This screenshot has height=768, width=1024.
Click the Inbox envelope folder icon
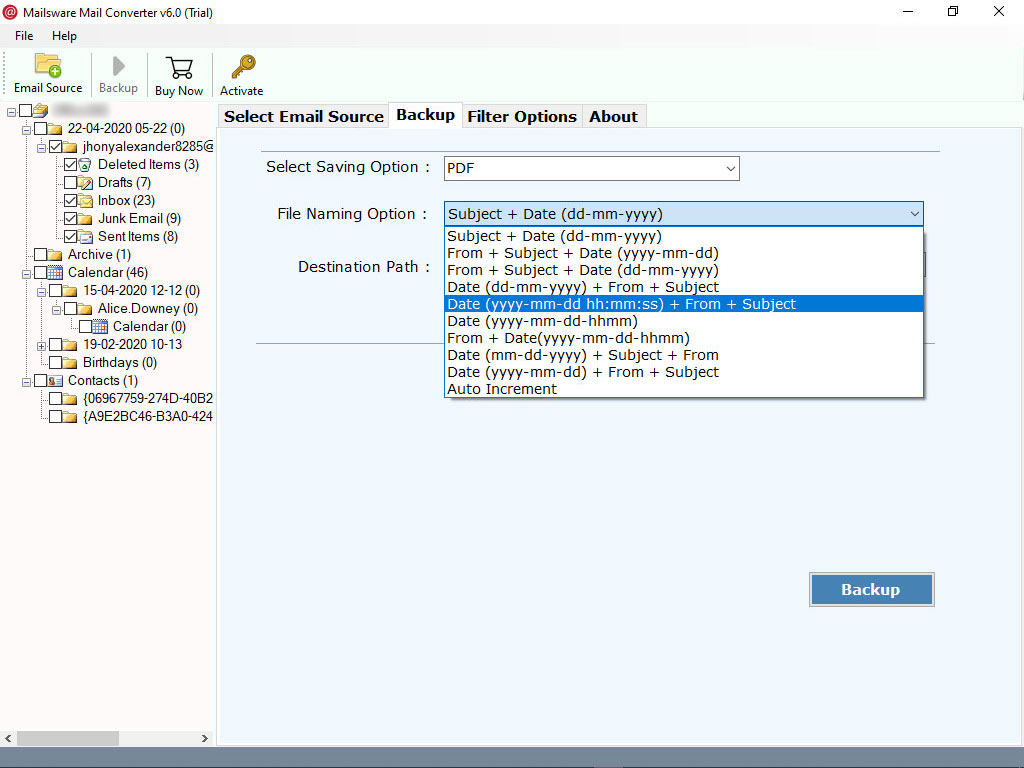pos(86,200)
